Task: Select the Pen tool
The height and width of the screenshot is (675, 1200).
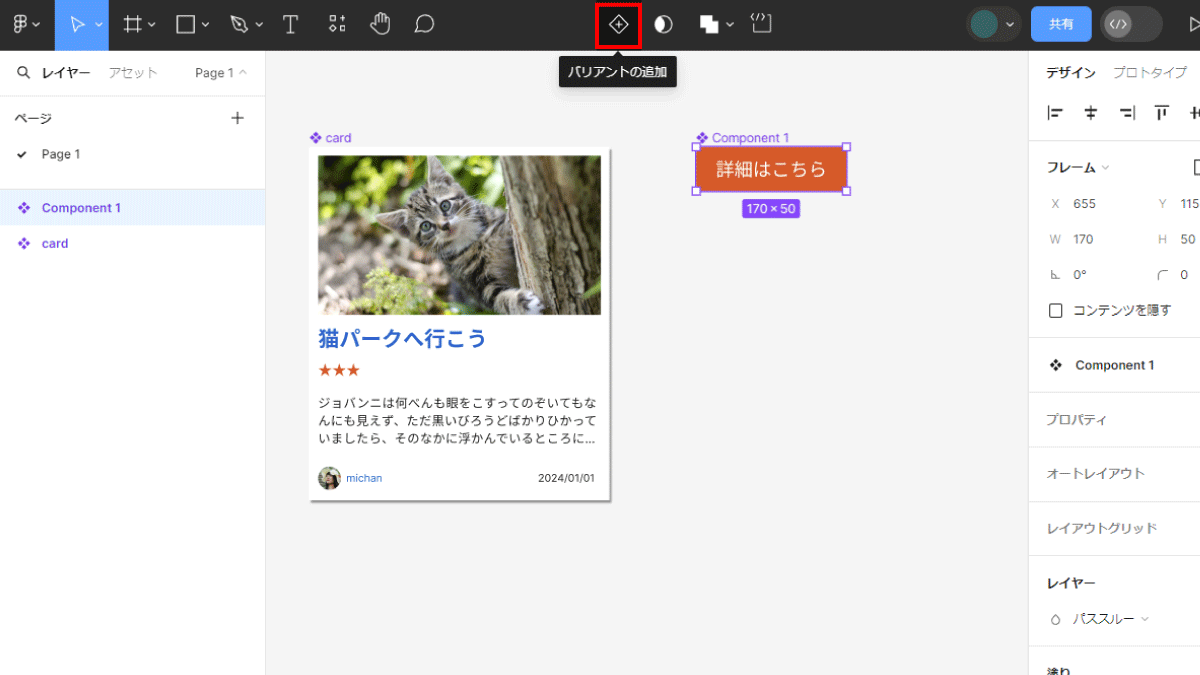Action: pyautogui.click(x=238, y=24)
